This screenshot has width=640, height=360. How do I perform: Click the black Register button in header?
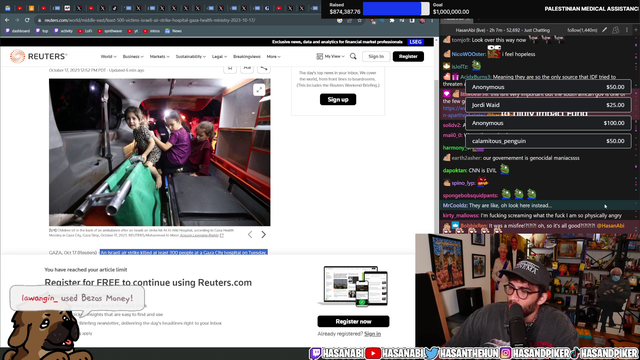408,56
